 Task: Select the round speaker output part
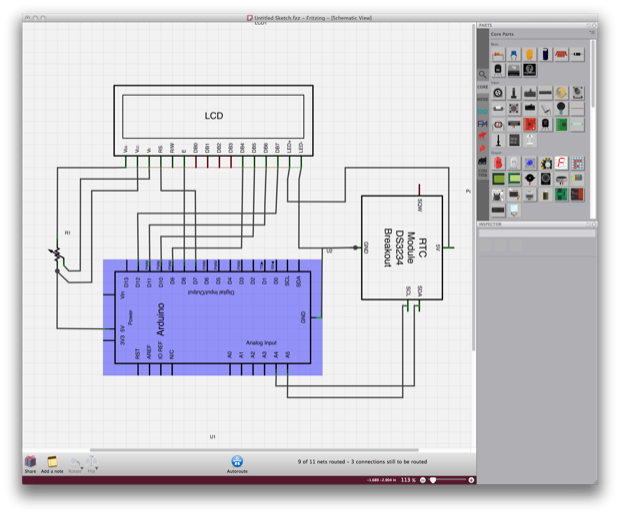[x=545, y=179]
